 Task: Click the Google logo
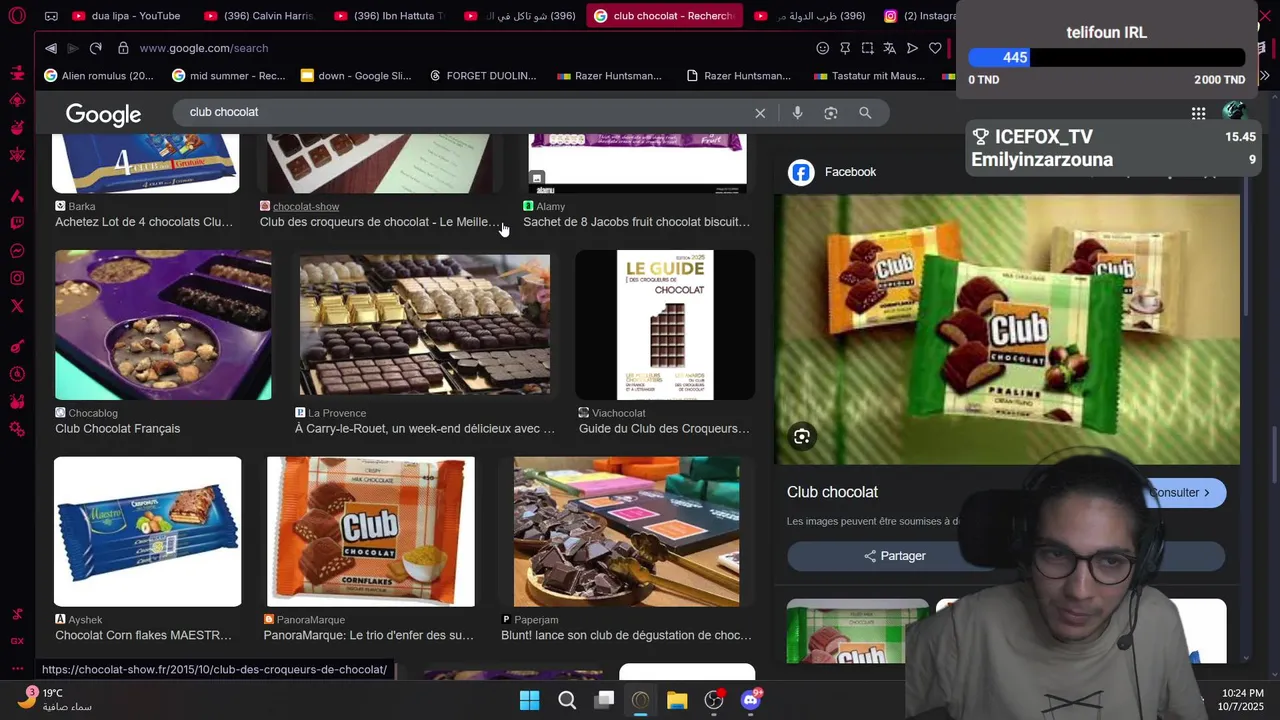103,114
